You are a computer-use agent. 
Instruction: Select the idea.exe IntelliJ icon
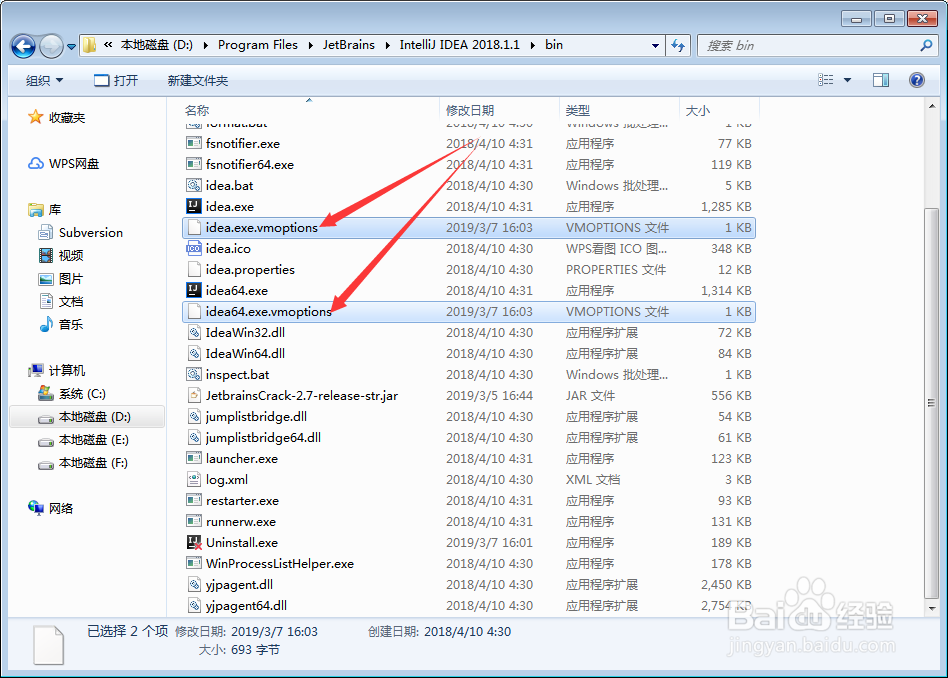(x=193, y=206)
